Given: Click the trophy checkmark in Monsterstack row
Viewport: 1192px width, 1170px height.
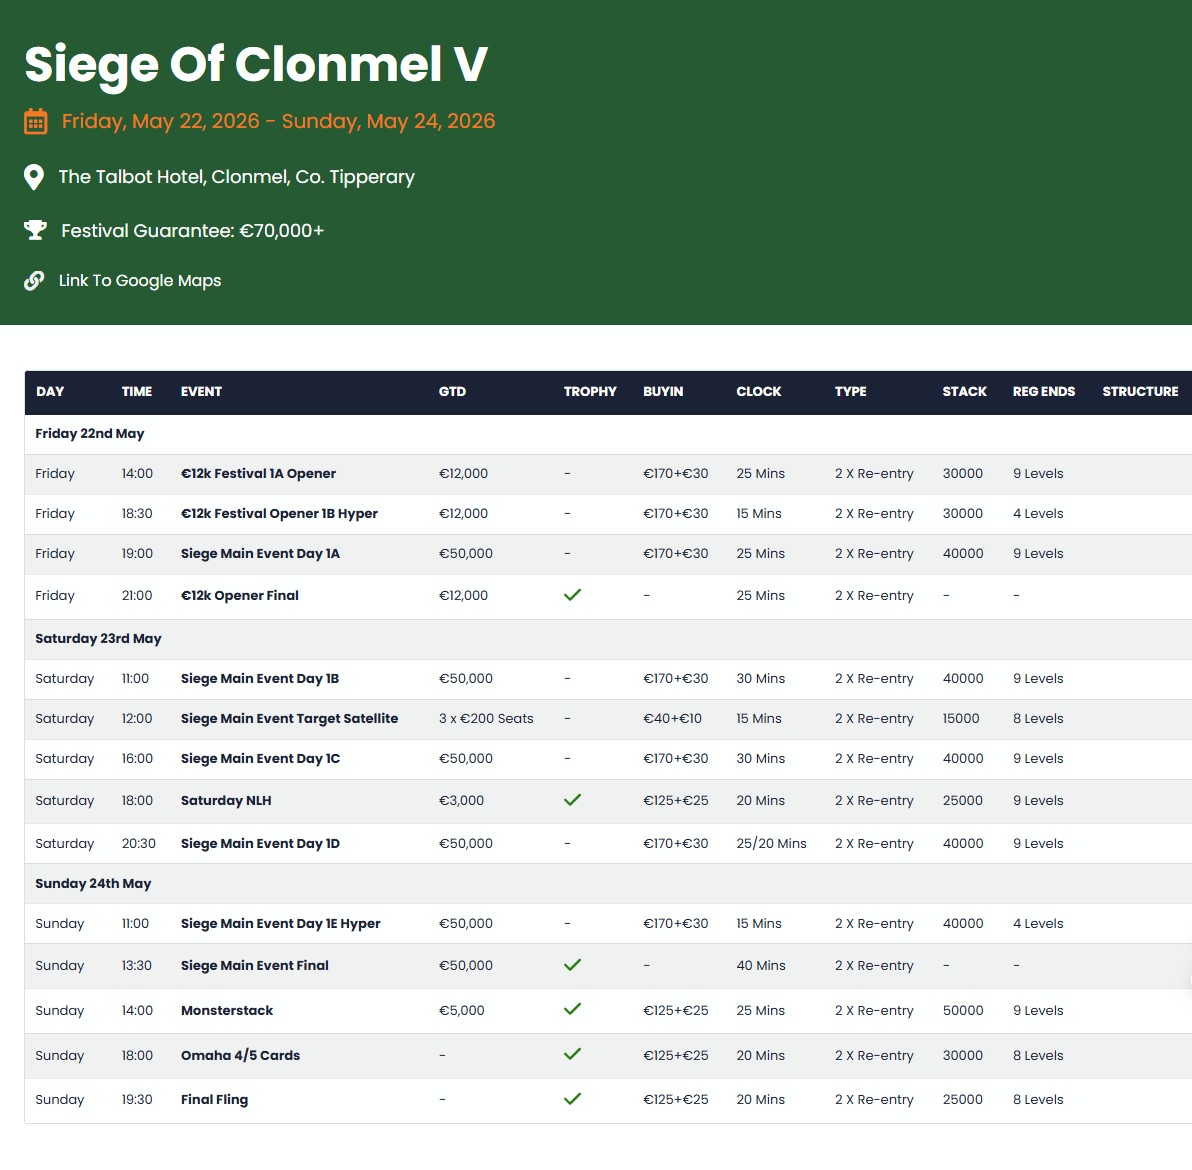Looking at the screenshot, I should click(x=572, y=1009).
